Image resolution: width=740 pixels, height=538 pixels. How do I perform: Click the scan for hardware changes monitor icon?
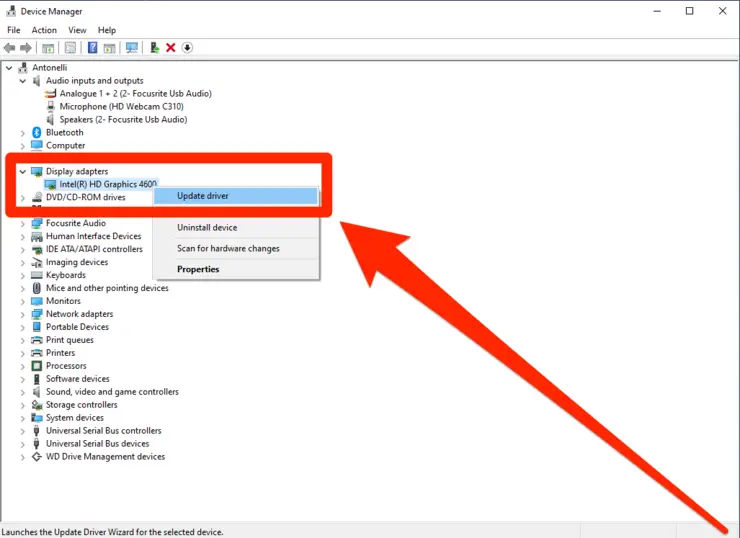pyautogui.click(x=132, y=48)
